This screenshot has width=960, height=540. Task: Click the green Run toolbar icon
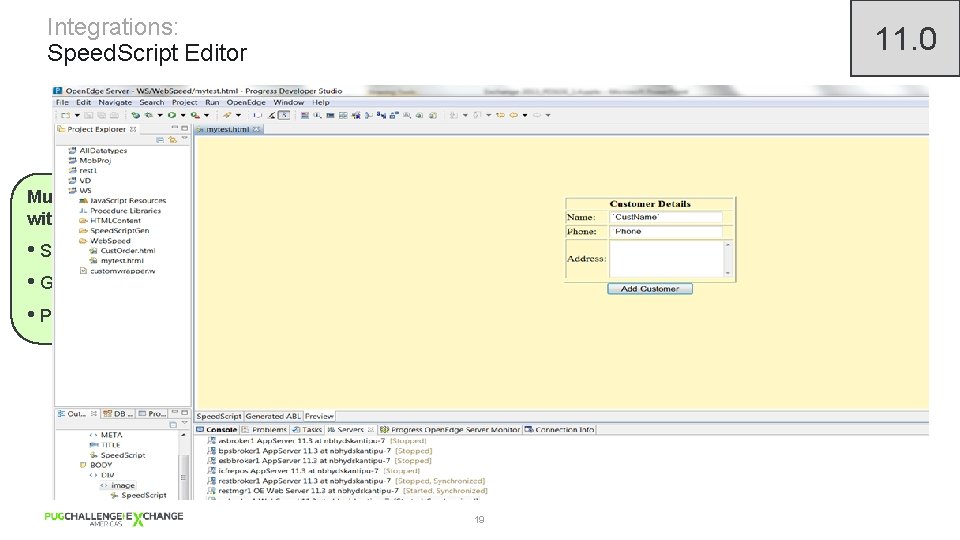172,115
